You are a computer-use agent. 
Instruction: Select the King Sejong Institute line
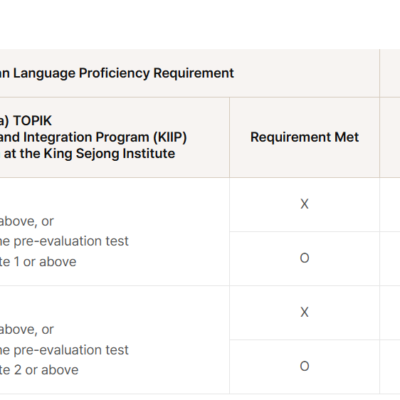(x=87, y=154)
